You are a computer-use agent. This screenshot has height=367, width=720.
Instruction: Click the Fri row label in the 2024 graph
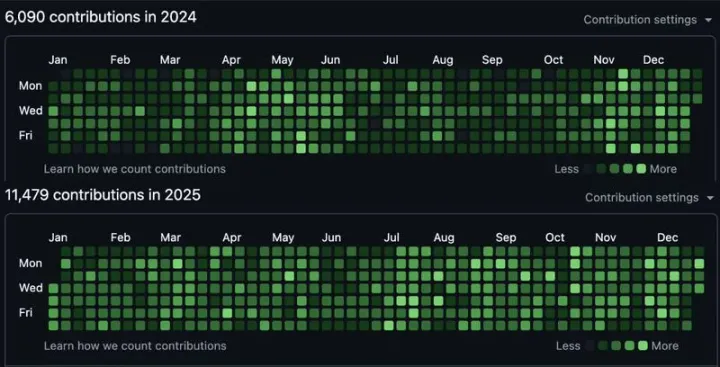click(x=26, y=136)
